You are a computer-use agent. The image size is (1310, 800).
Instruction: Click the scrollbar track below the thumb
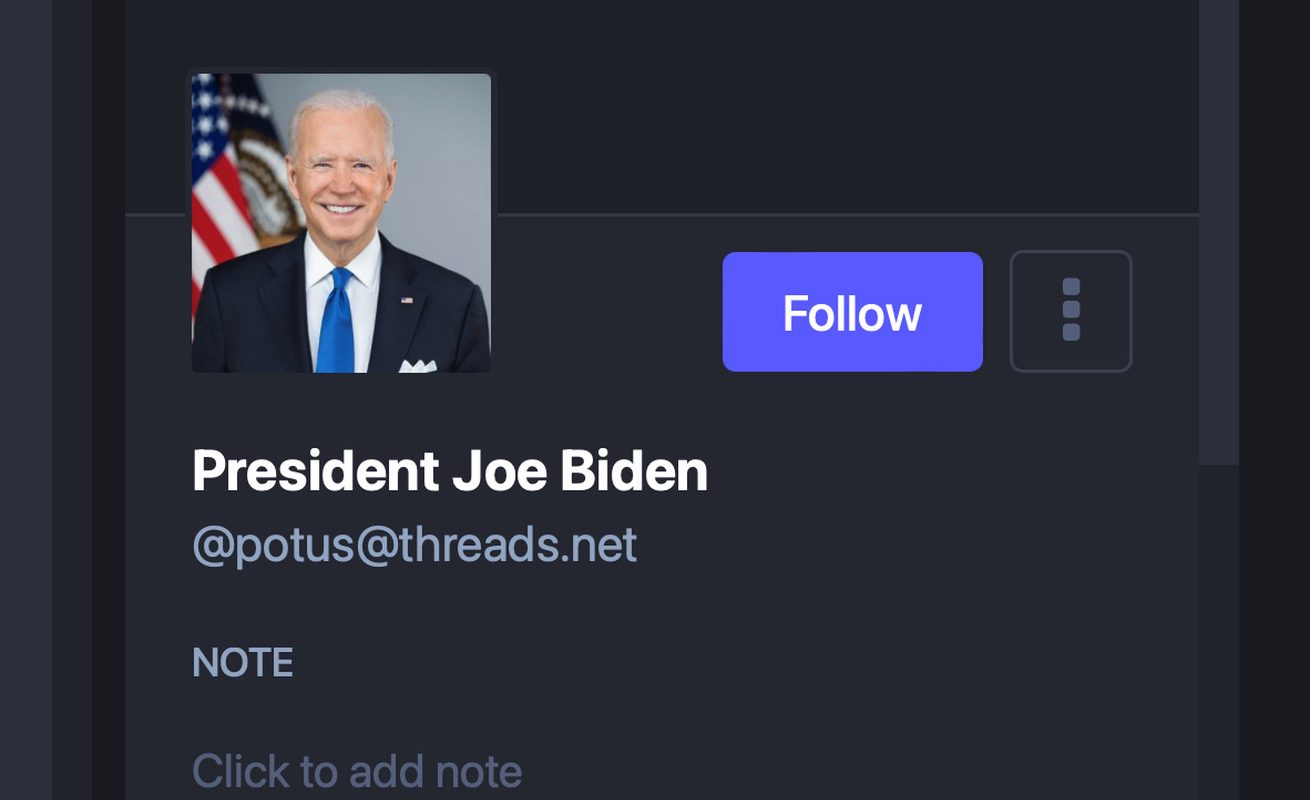tap(1219, 632)
